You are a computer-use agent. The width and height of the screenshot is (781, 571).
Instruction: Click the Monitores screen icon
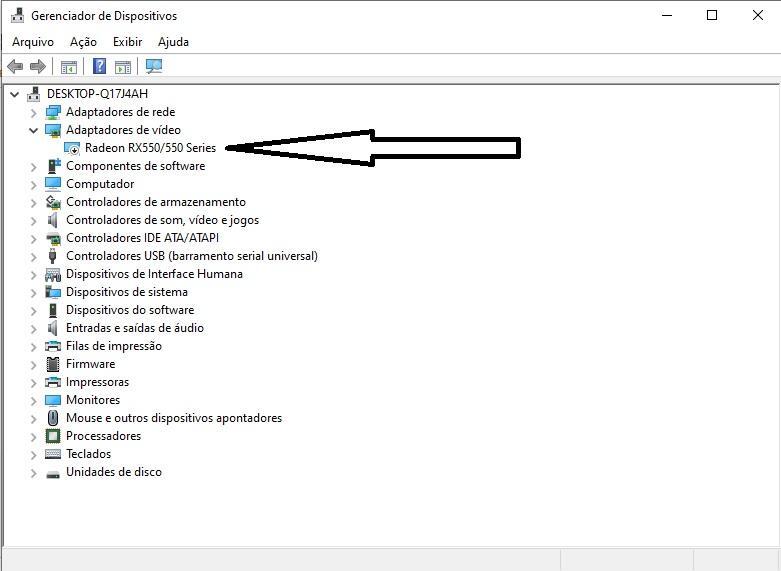pos(53,400)
